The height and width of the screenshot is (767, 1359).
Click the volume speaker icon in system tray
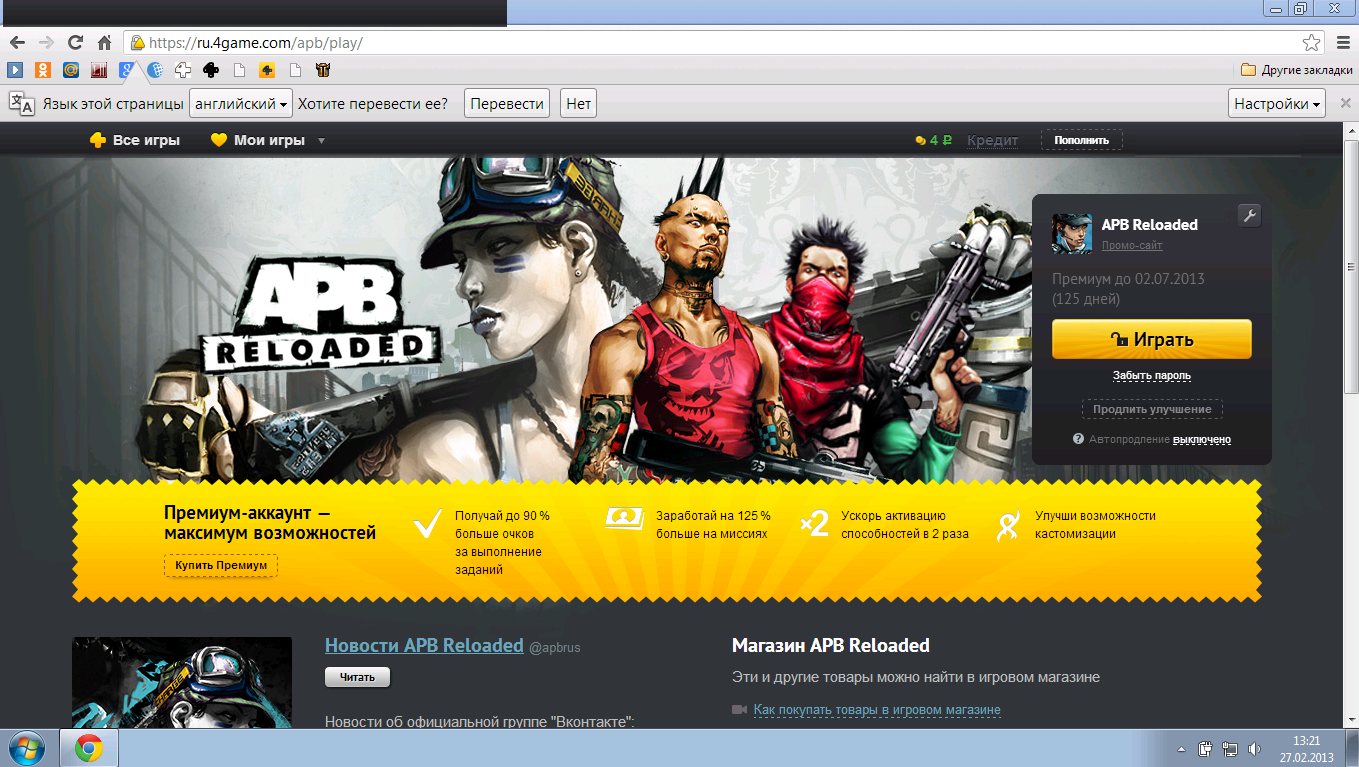1253,748
